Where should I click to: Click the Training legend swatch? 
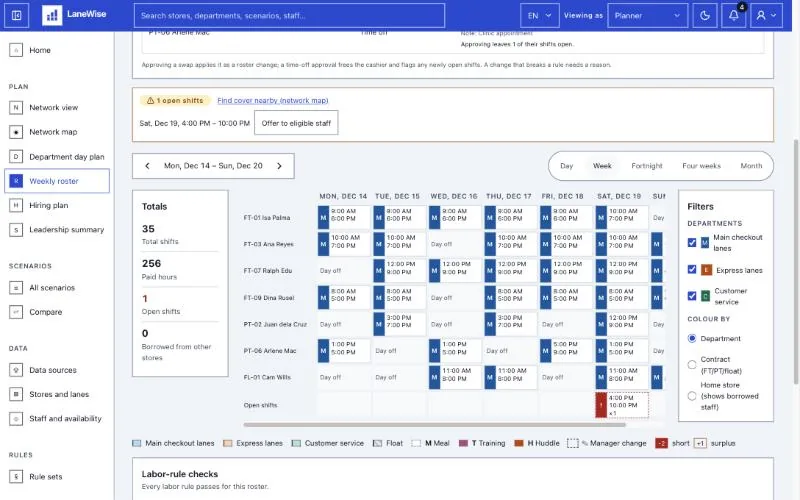(x=463, y=443)
